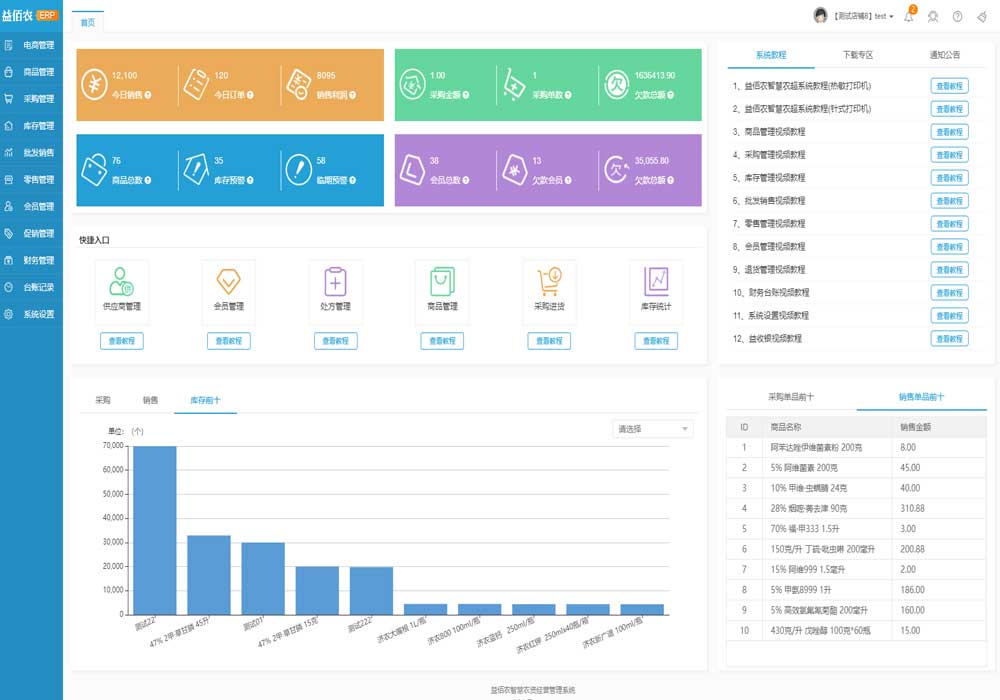Click the customer service headset icon
Screen dimensions: 1000x700
(x=933, y=16)
